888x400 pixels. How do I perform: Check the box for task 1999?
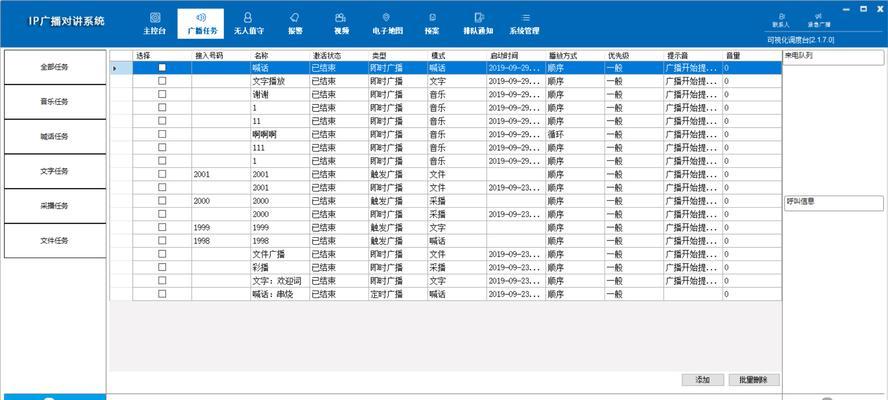pyautogui.click(x=163, y=227)
